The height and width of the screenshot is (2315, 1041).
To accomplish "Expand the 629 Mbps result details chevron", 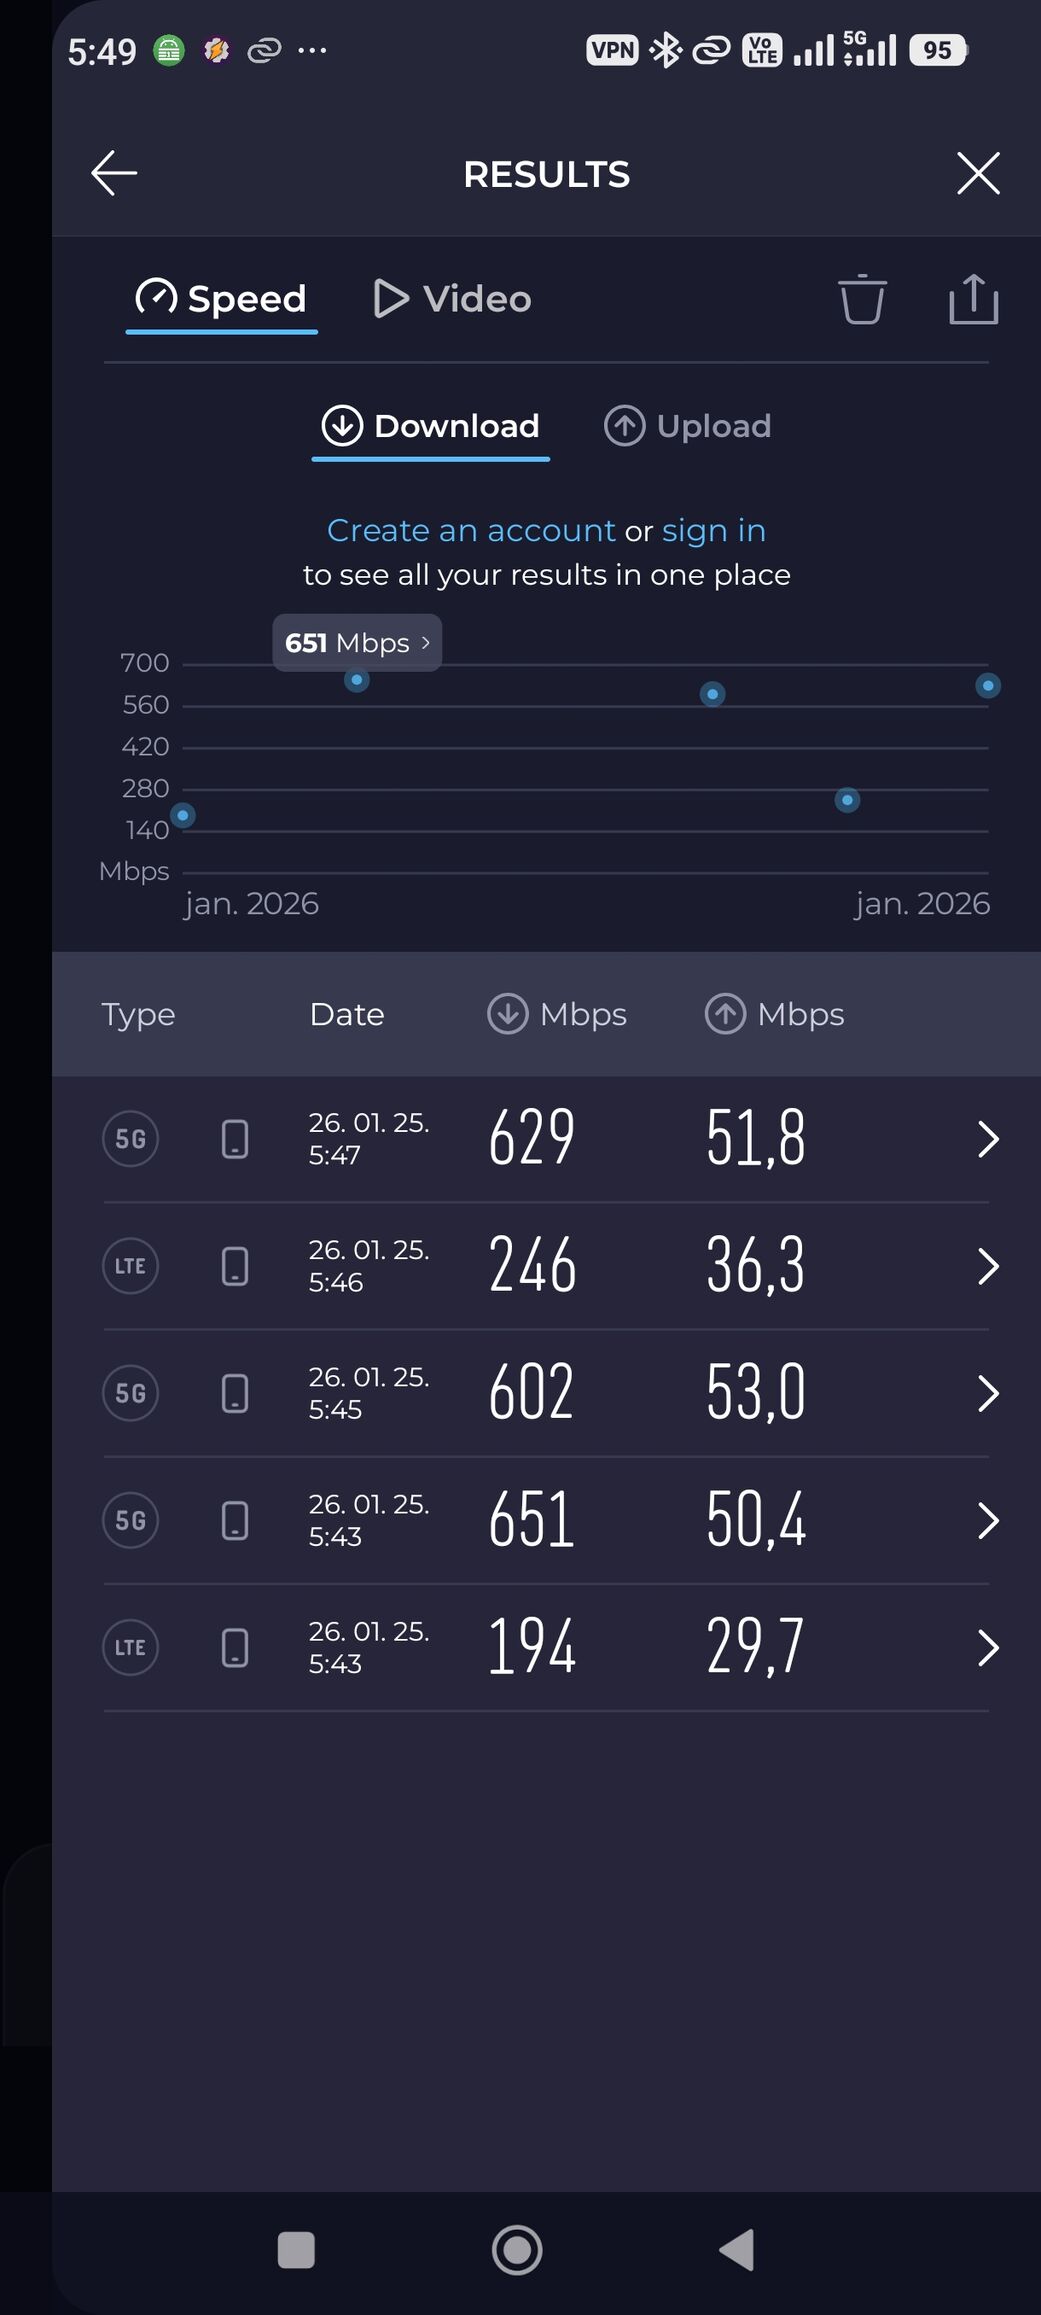I will (x=987, y=1139).
